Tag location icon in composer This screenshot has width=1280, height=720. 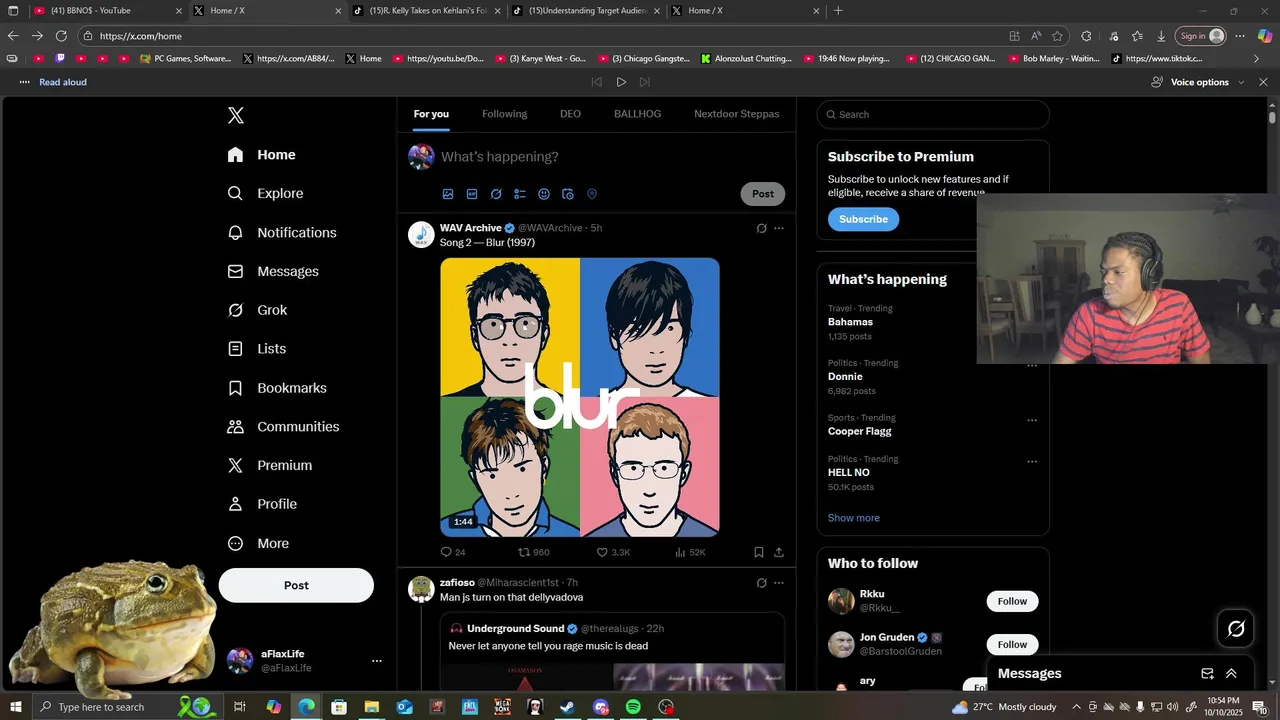click(x=592, y=194)
